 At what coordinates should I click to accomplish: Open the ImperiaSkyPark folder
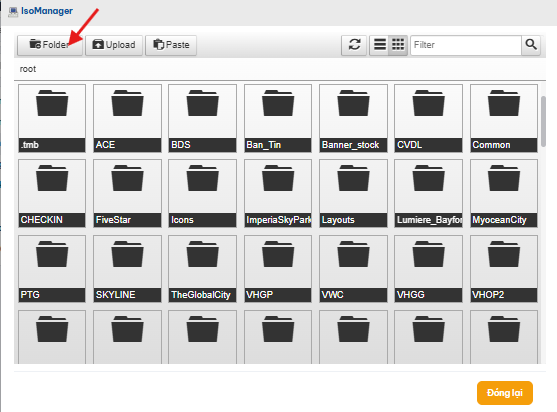(278, 193)
